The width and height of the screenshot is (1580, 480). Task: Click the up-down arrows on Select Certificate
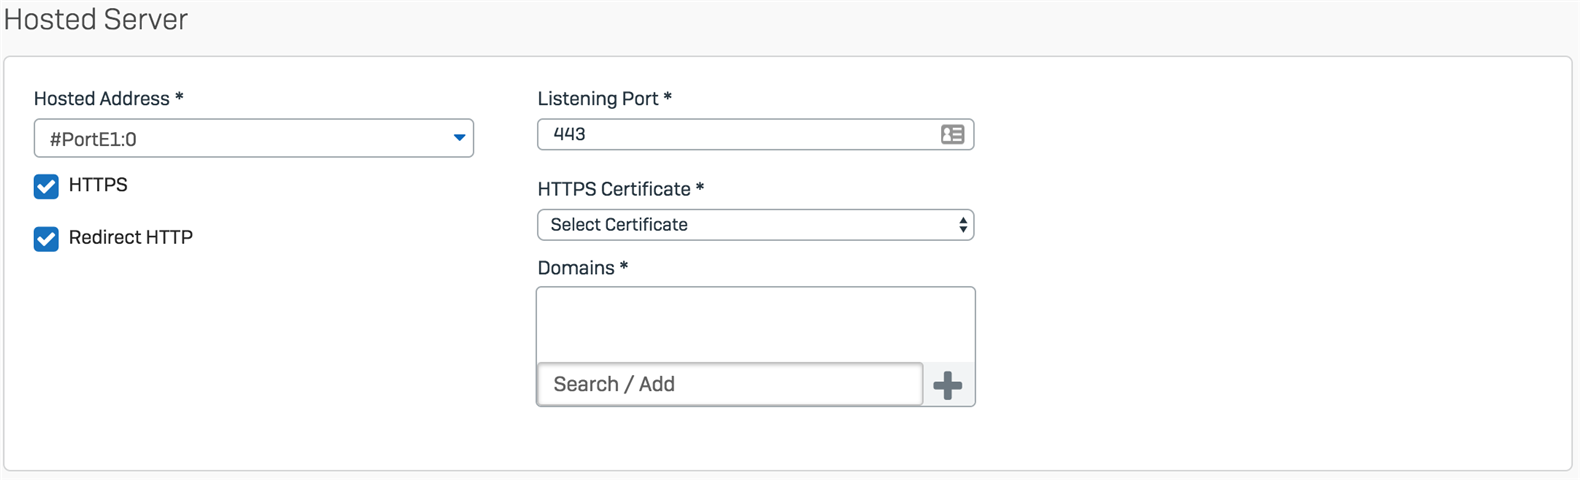point(962,225)
